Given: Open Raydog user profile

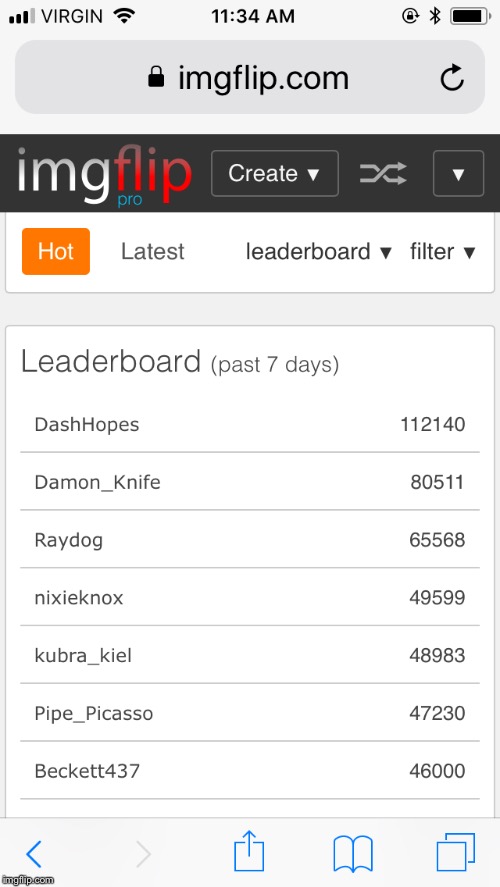Looking at the screenshot, I should tap(68, 540).
